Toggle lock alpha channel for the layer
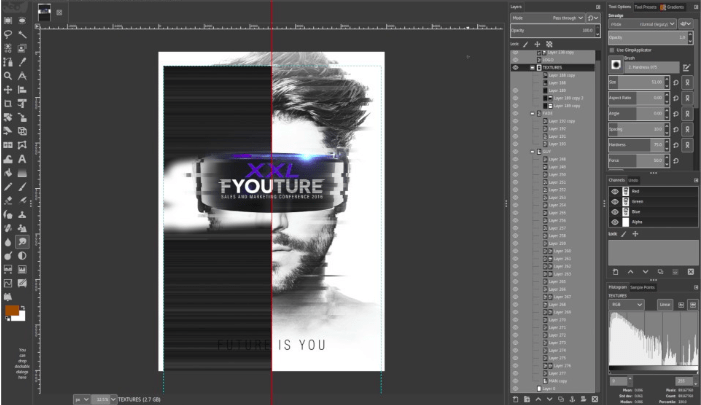Image resolution: width=701 pixels, height=405 pixels. [x=549, y=44]
